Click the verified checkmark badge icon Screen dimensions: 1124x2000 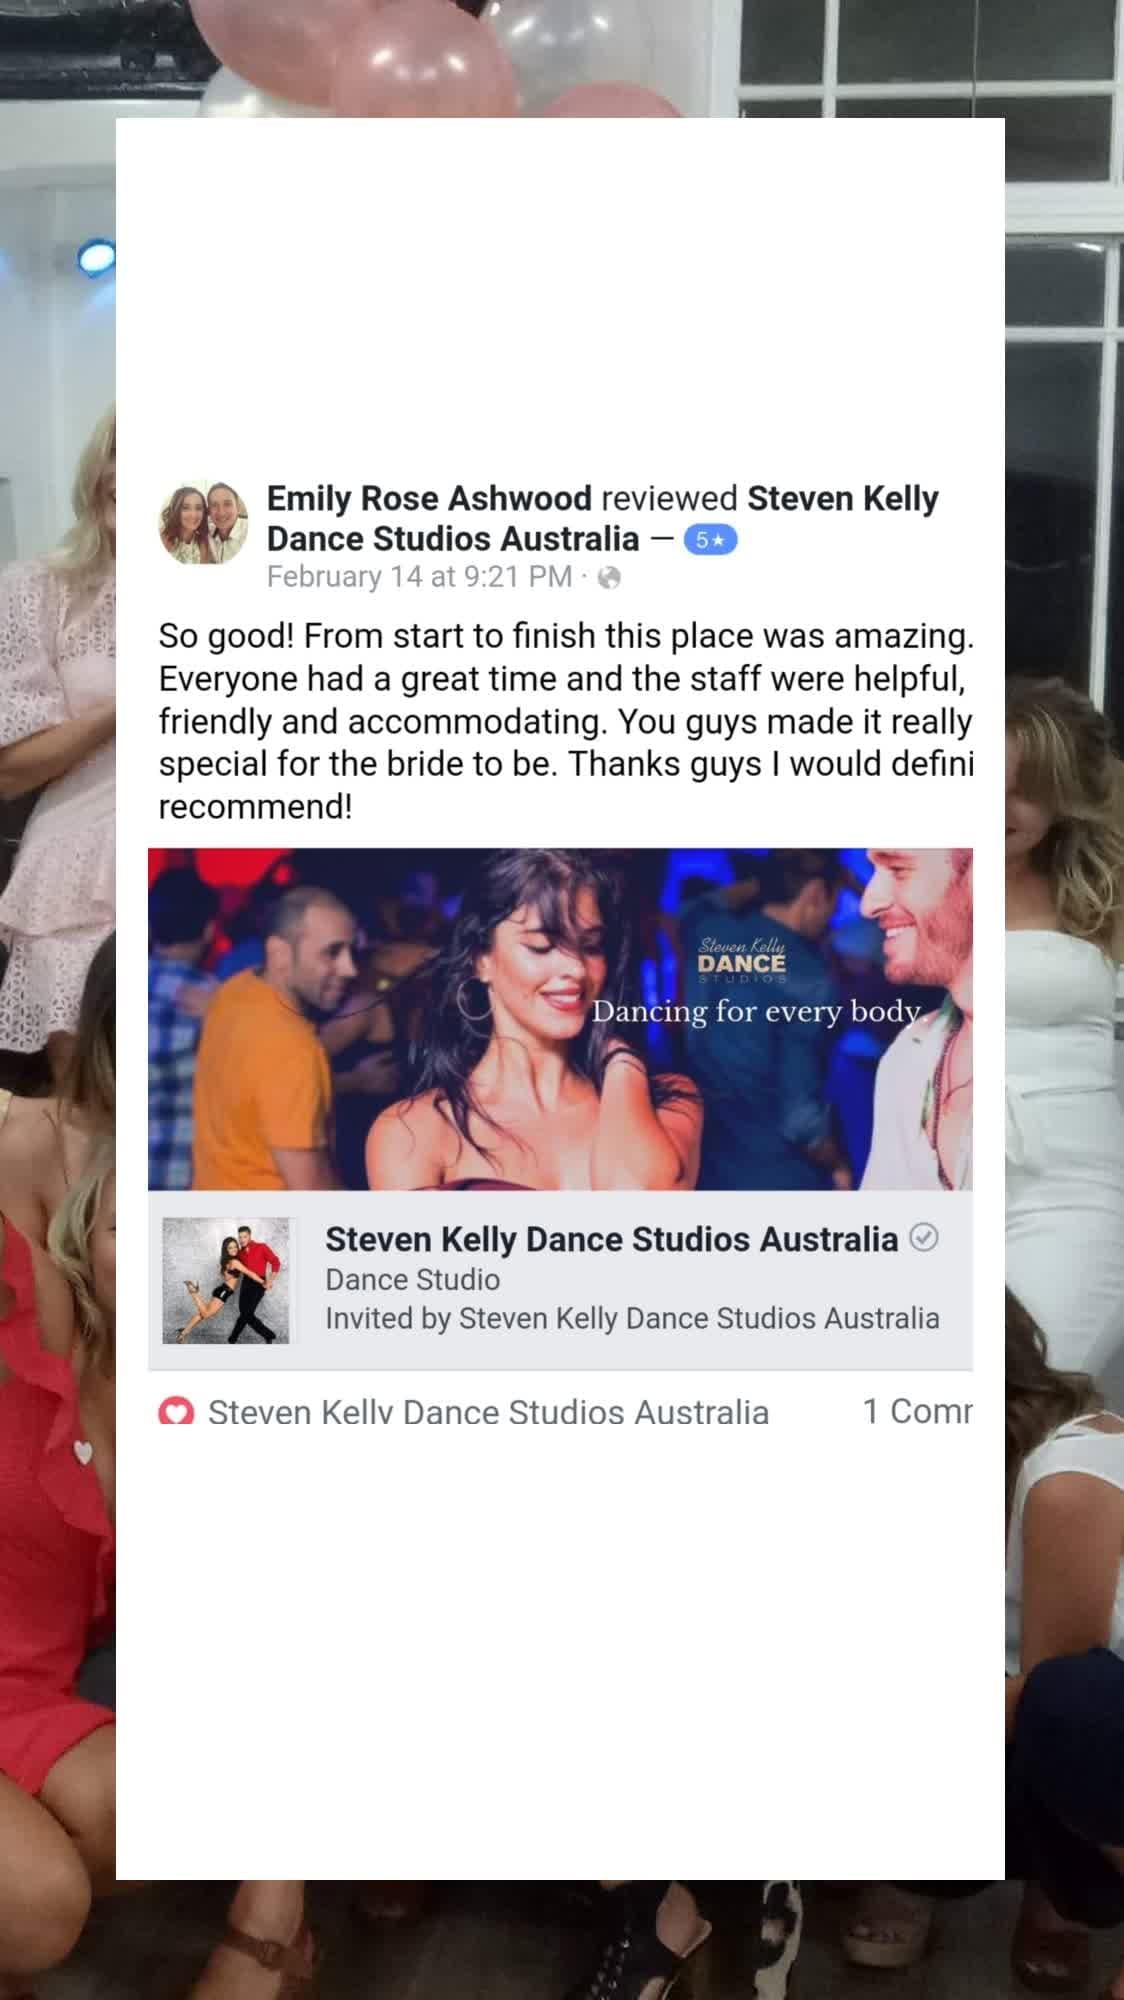pos(924,1238)
